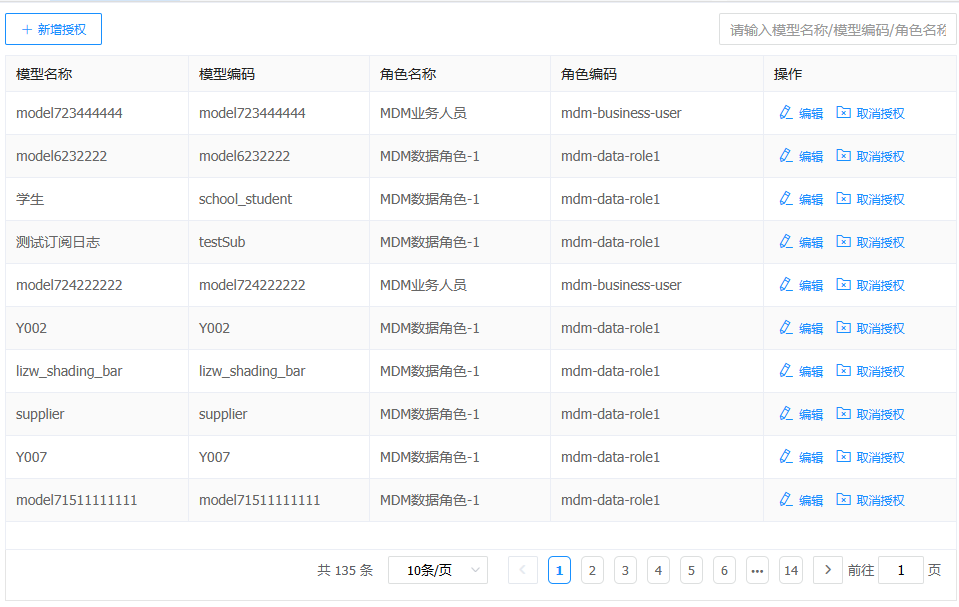
Task: Focus the model name search input field
Action: pyautogui.click(x=837, y=30)
